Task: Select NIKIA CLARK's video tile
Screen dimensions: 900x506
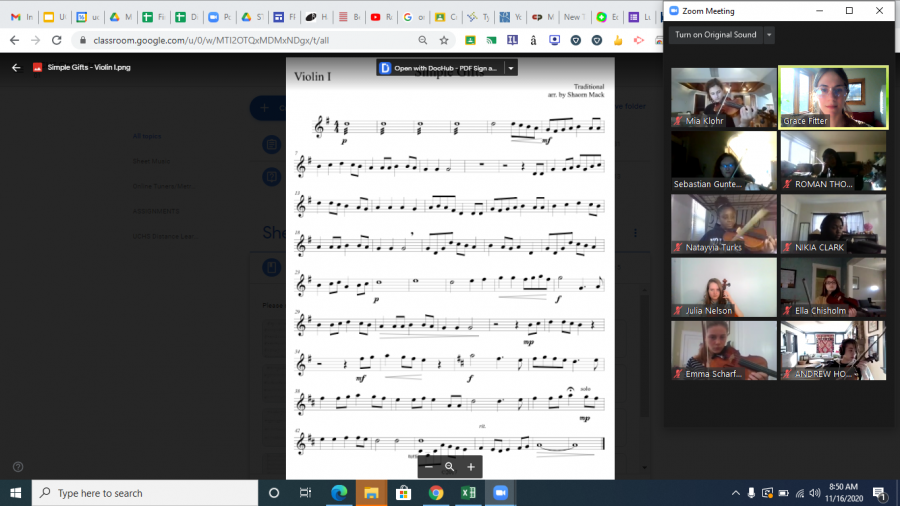Action: (x=833, y=224)
